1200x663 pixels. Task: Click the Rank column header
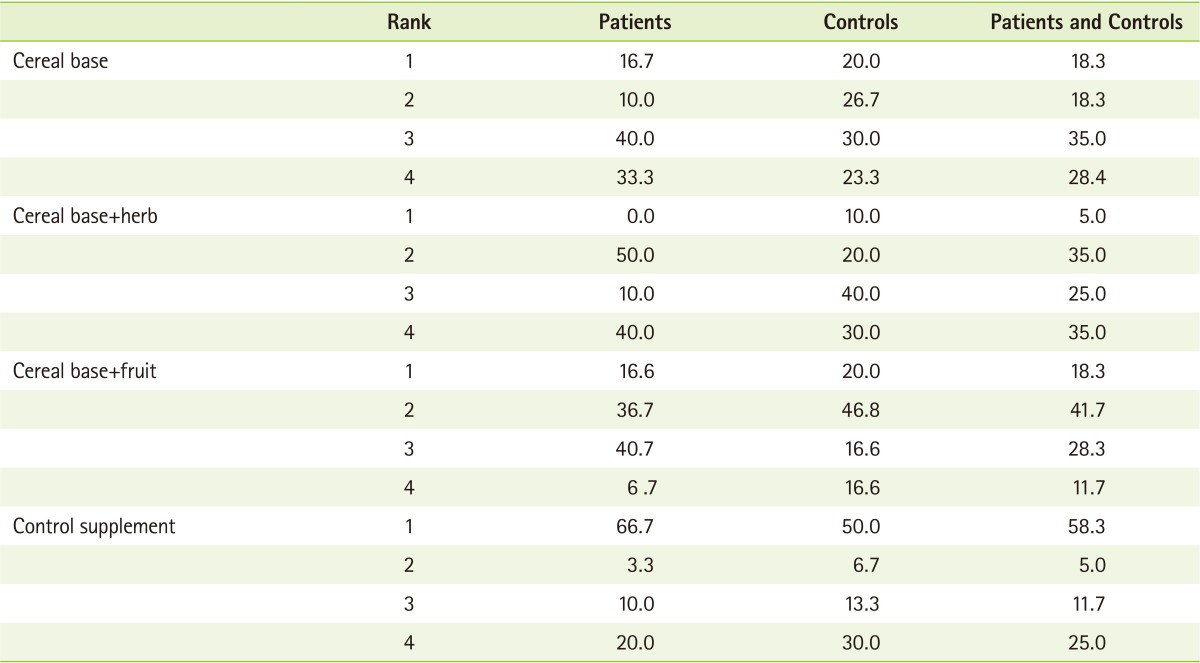pyautogui.click(x=409, y=22)
